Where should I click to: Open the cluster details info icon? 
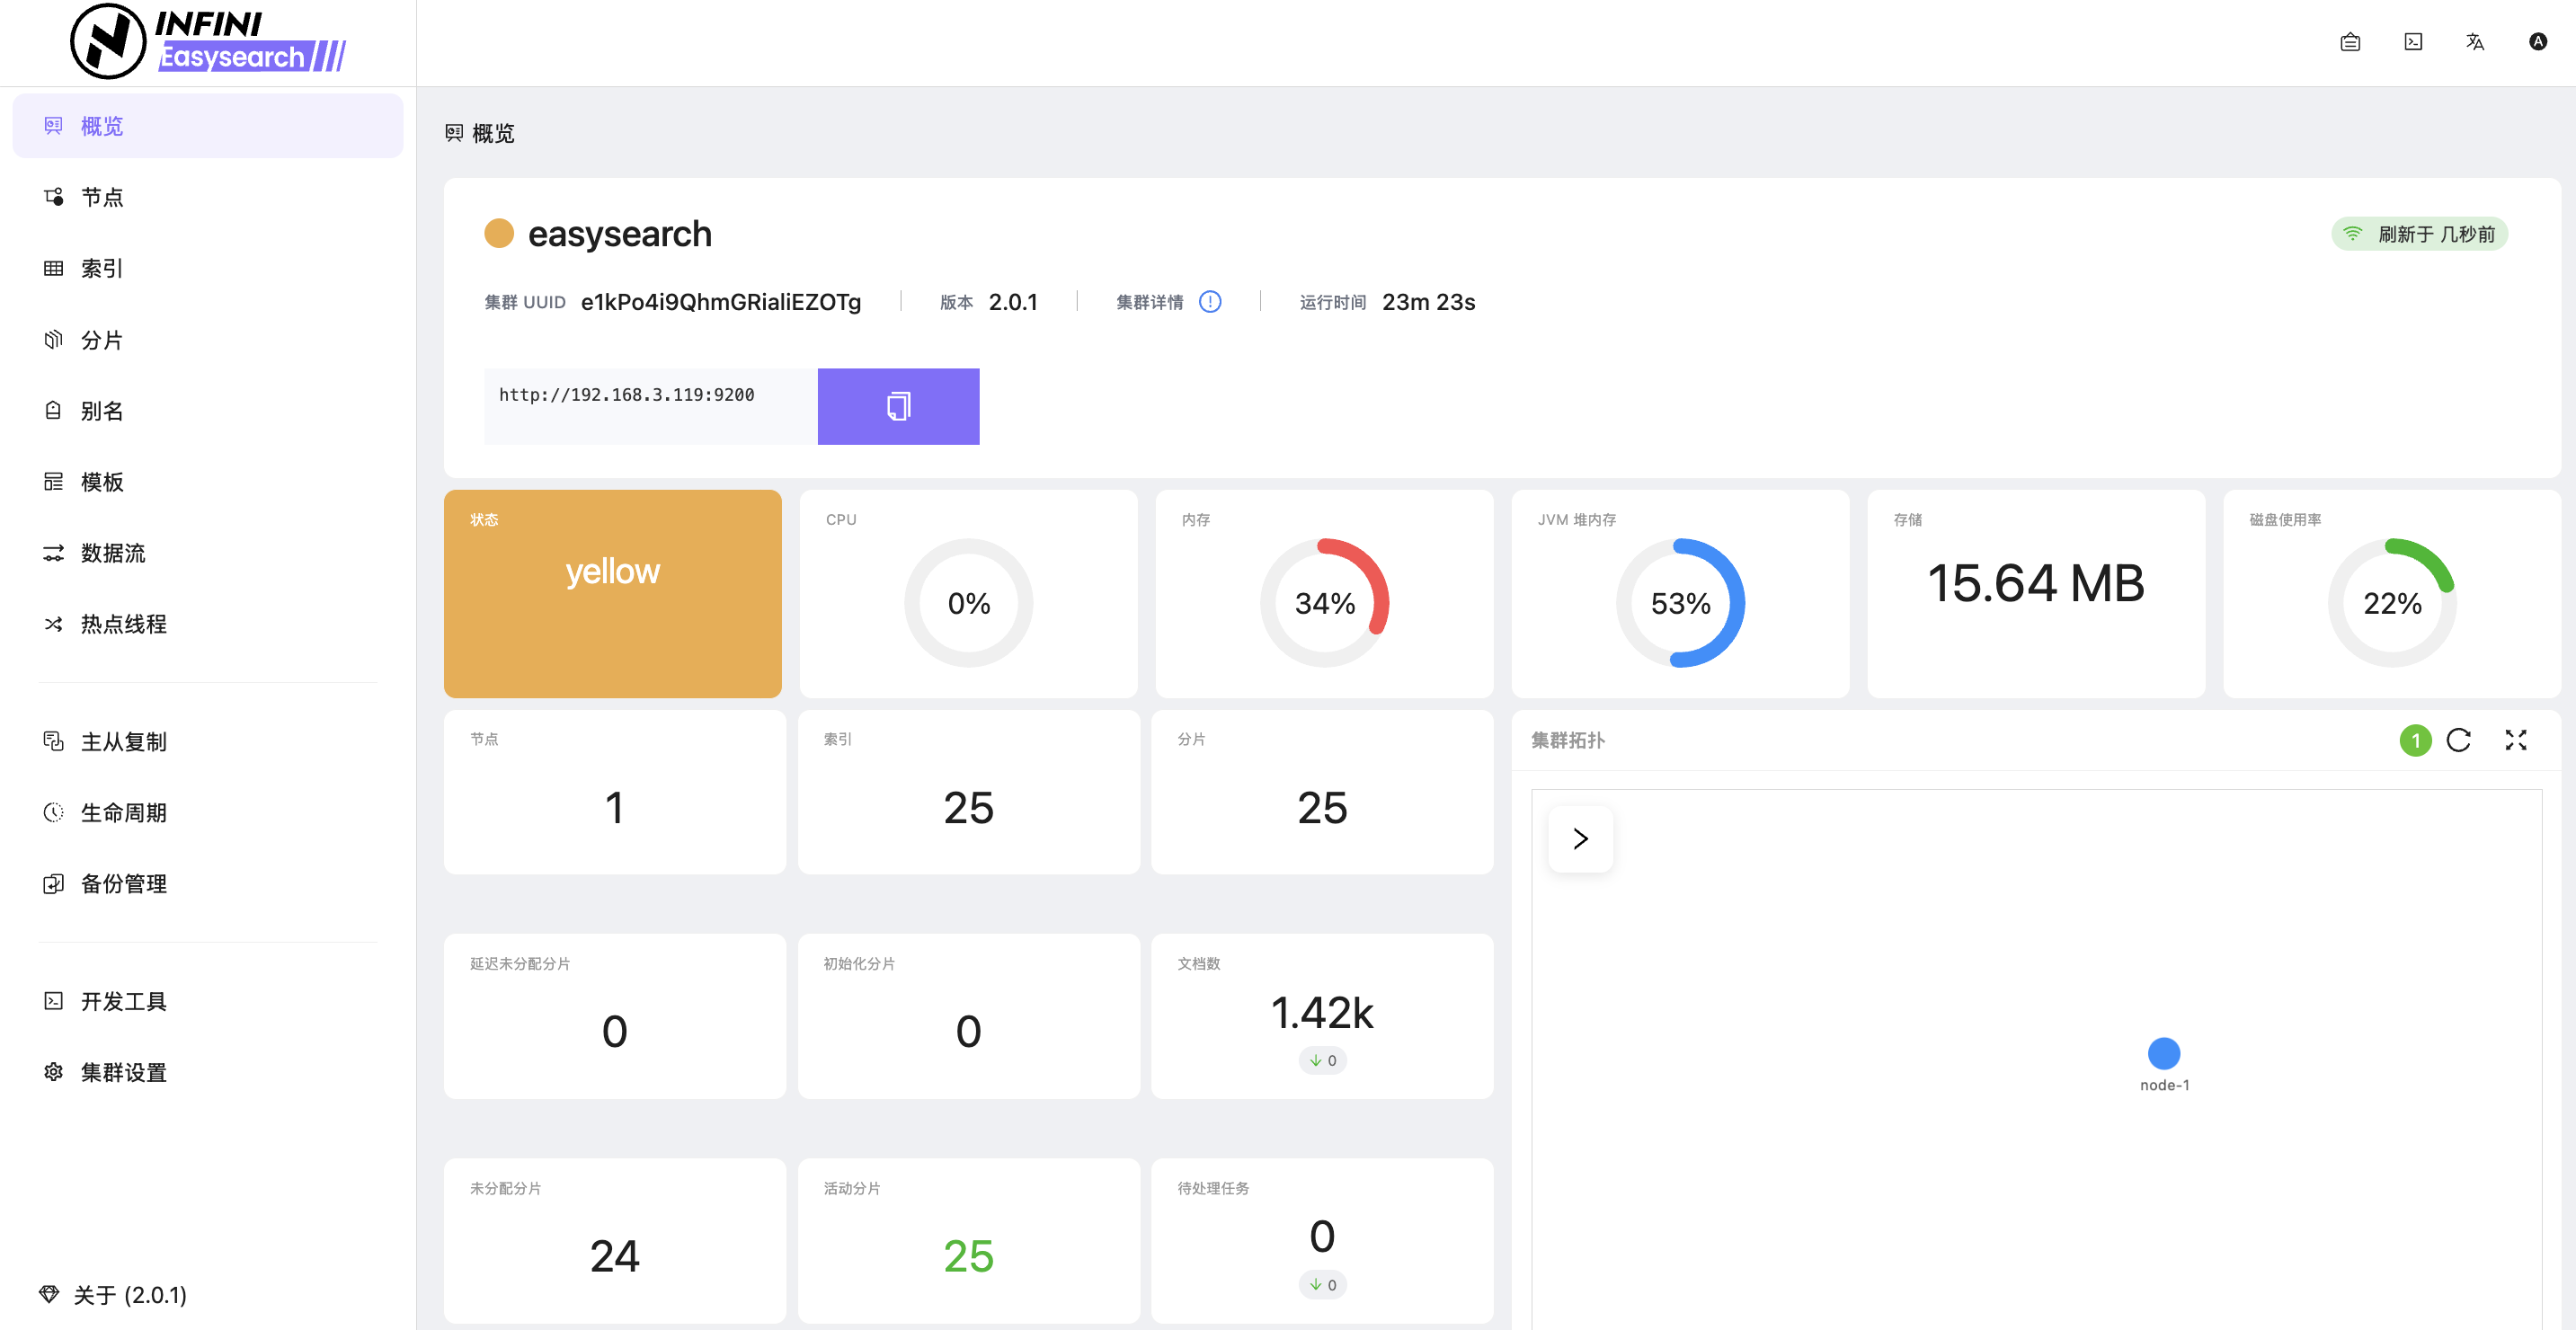pyautogui.click(x=1209, y=302)
